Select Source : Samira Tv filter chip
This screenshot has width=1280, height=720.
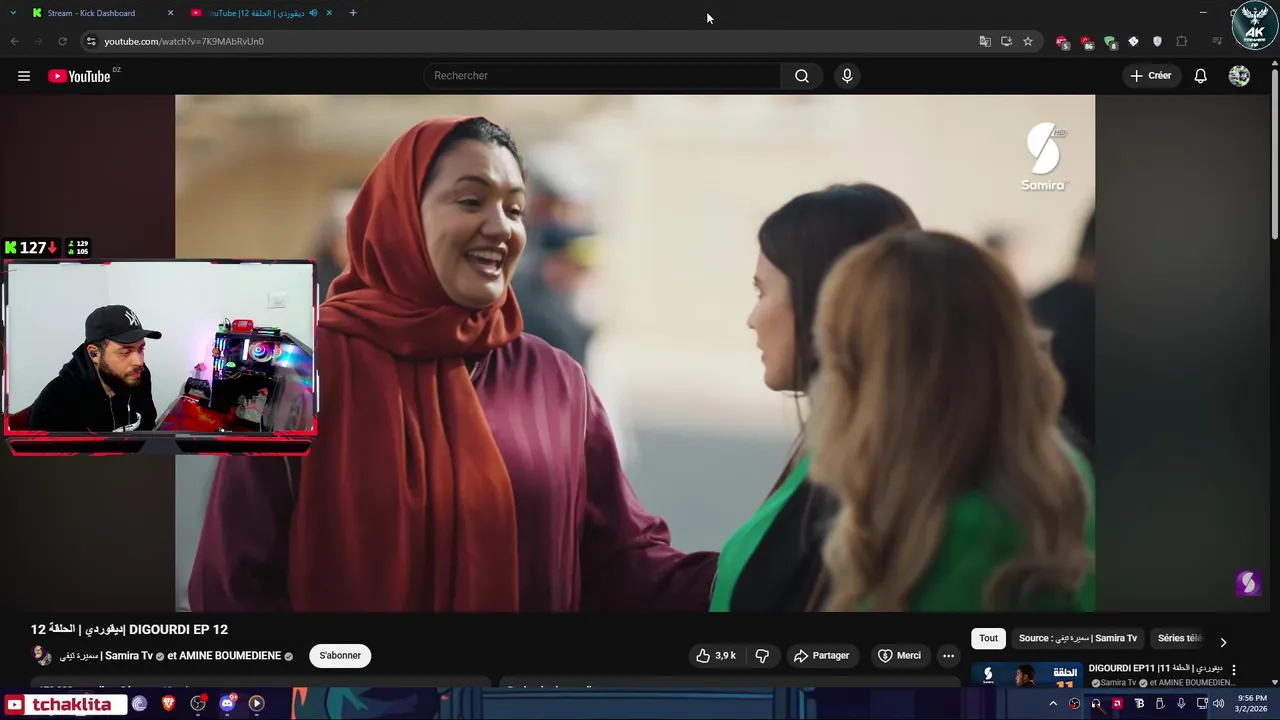click(x=1078, y=638)
